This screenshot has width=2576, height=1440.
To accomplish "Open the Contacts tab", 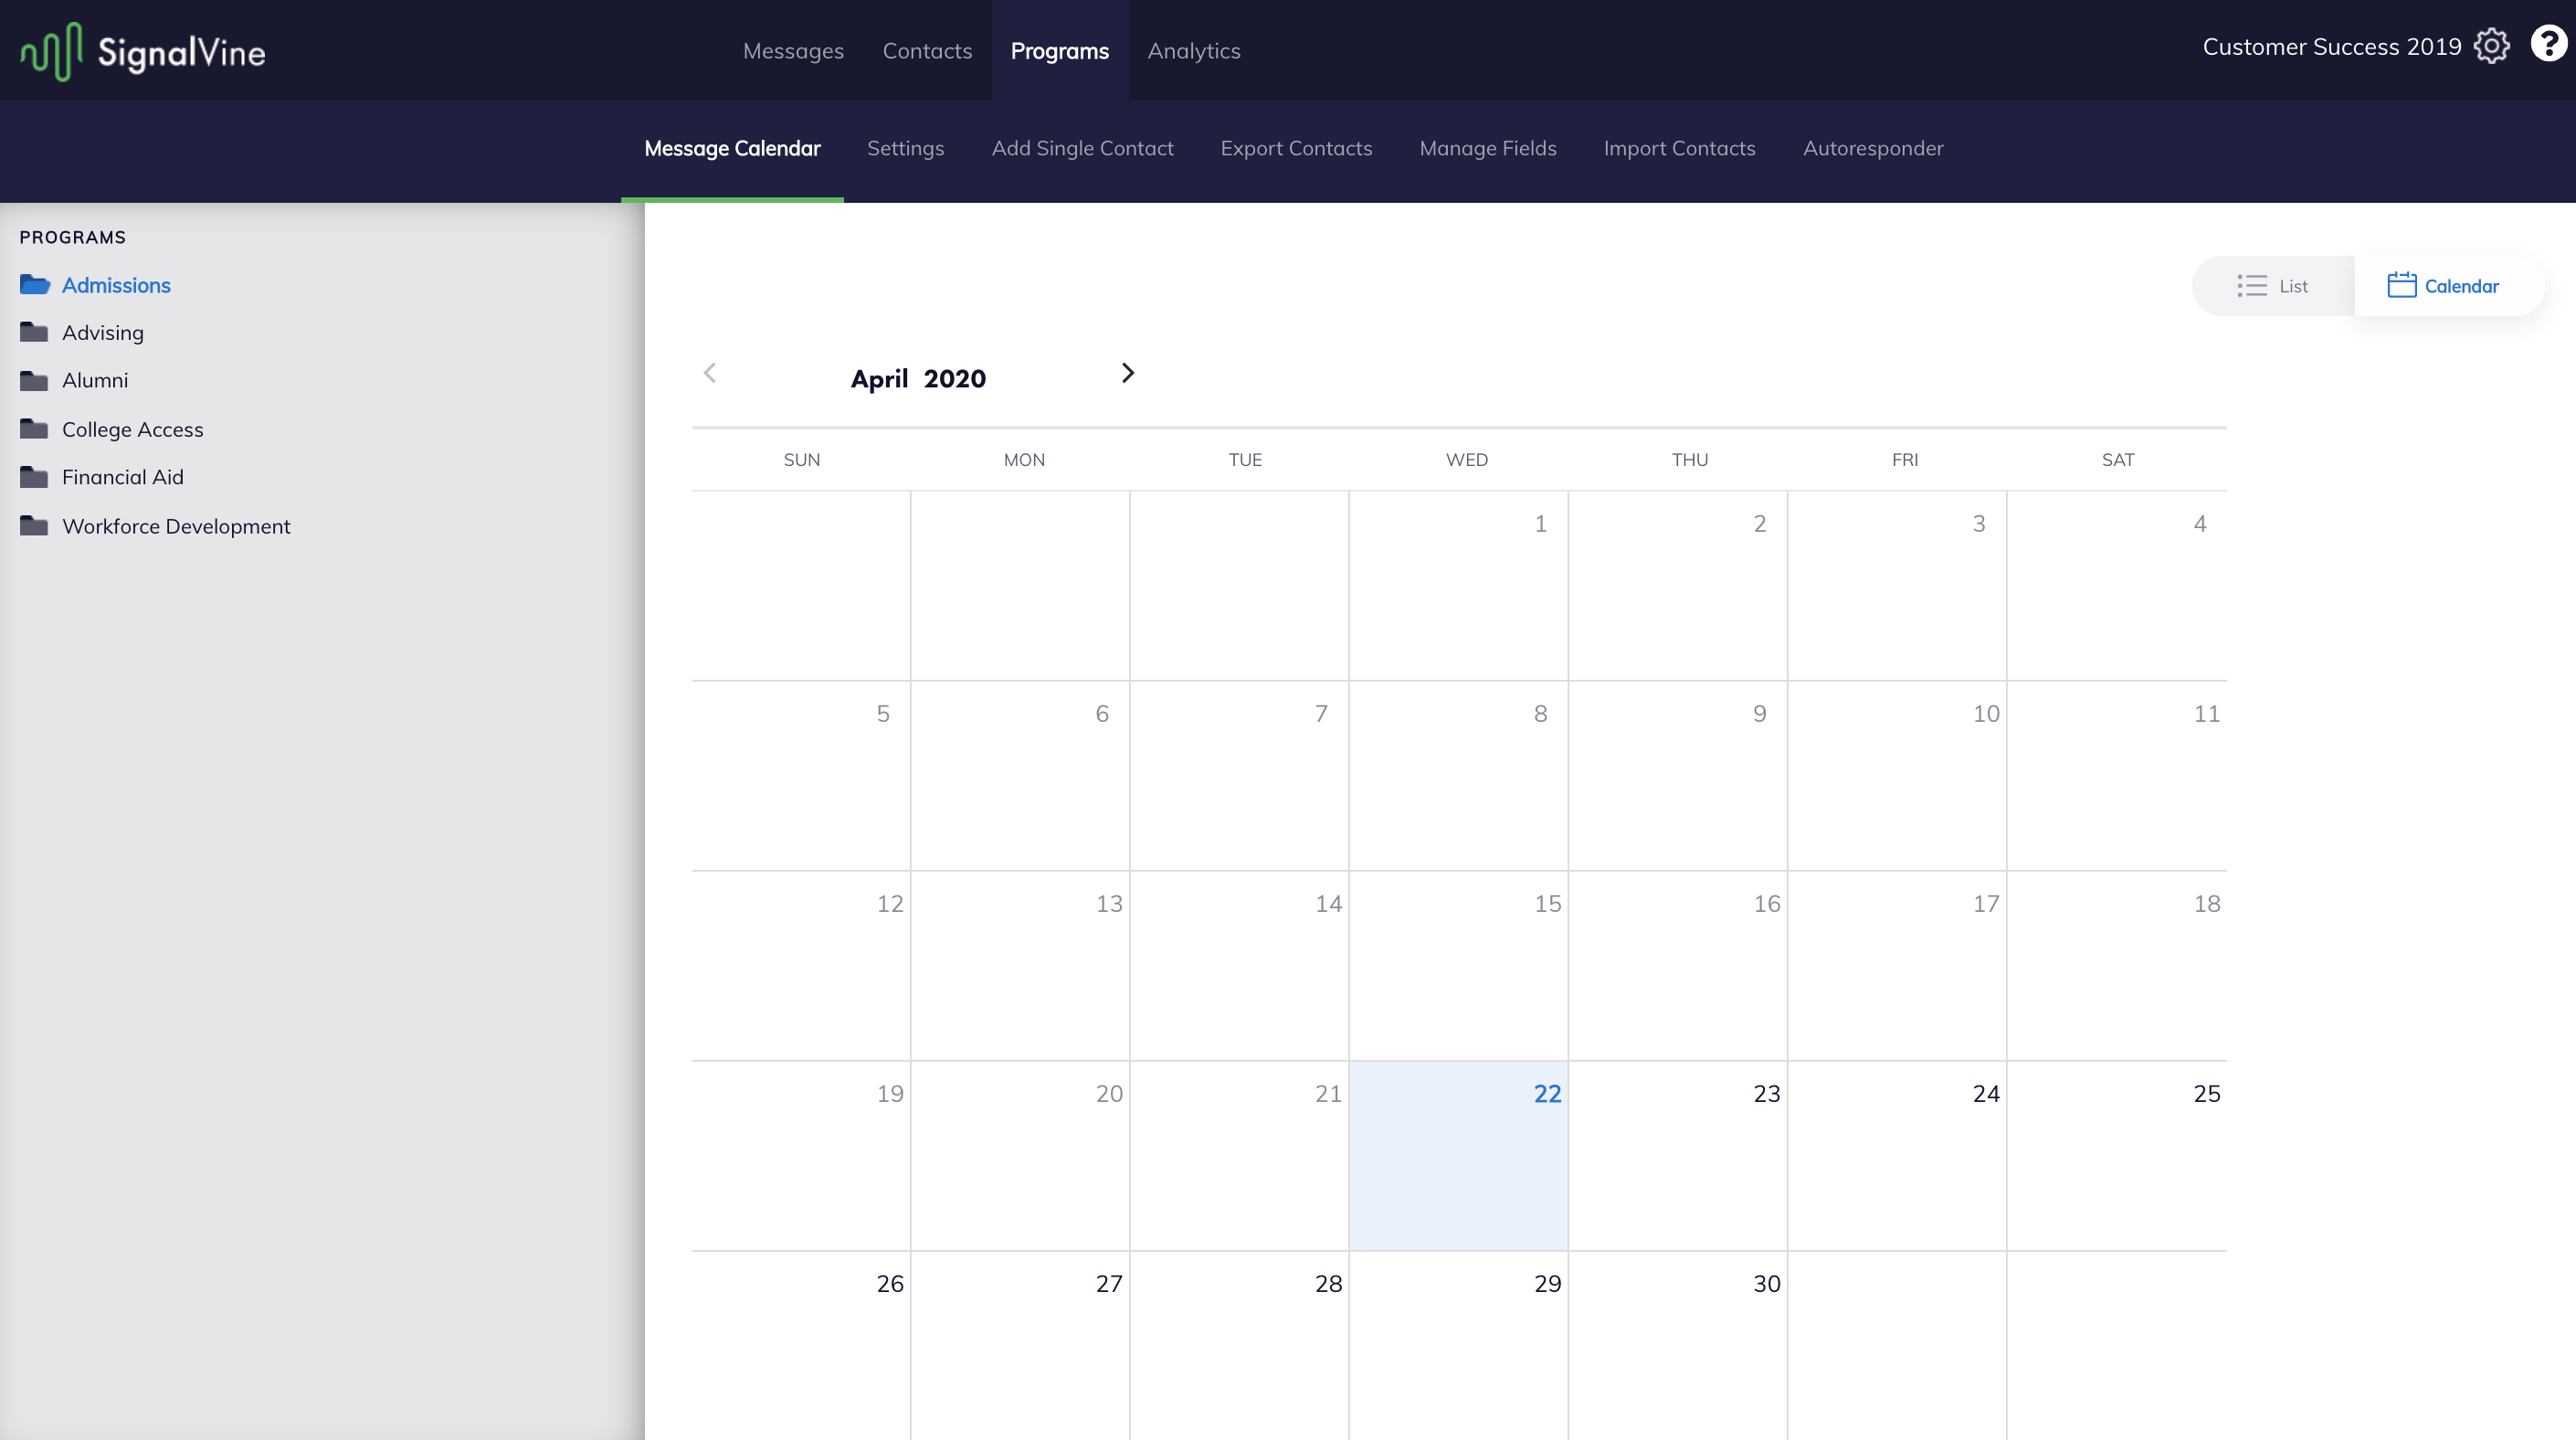I will coord(927,51).
